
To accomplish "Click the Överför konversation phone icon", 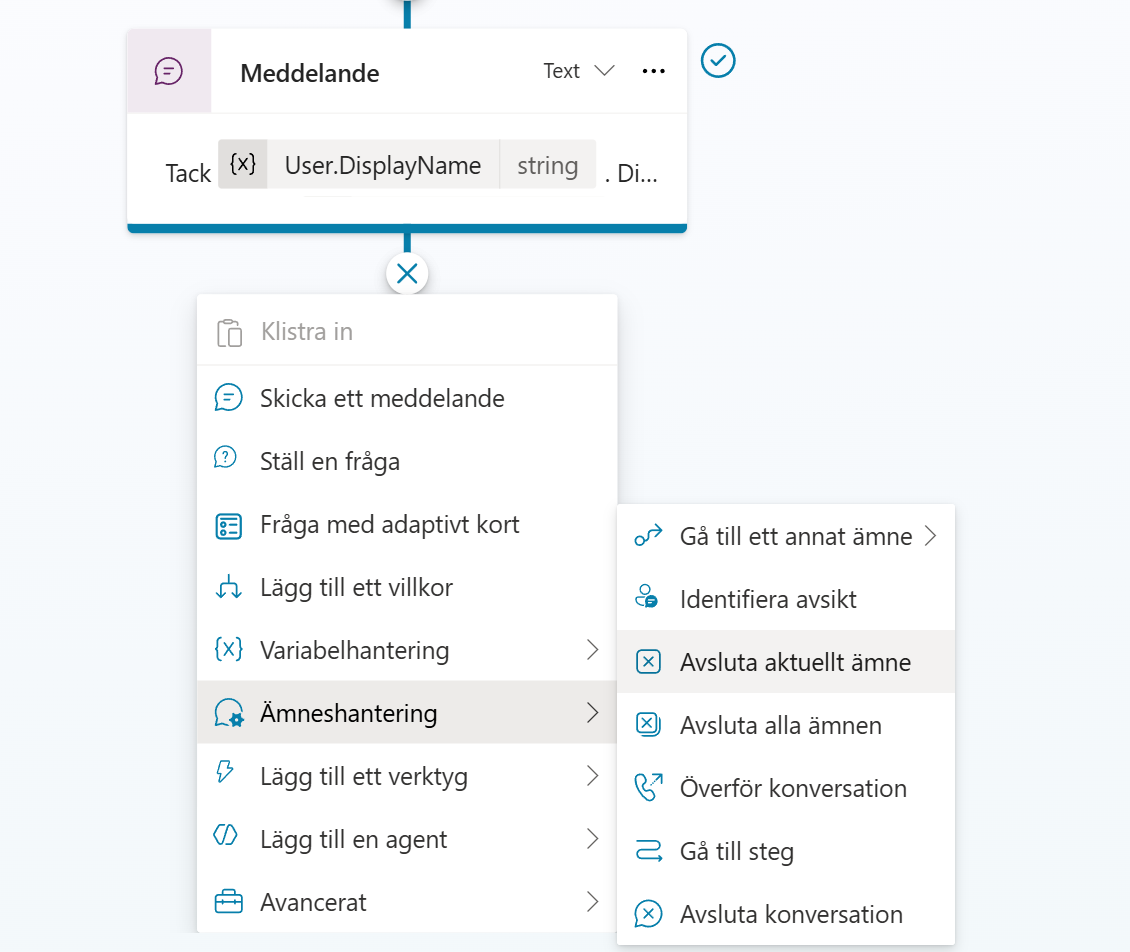I will (x=649, y=787).
